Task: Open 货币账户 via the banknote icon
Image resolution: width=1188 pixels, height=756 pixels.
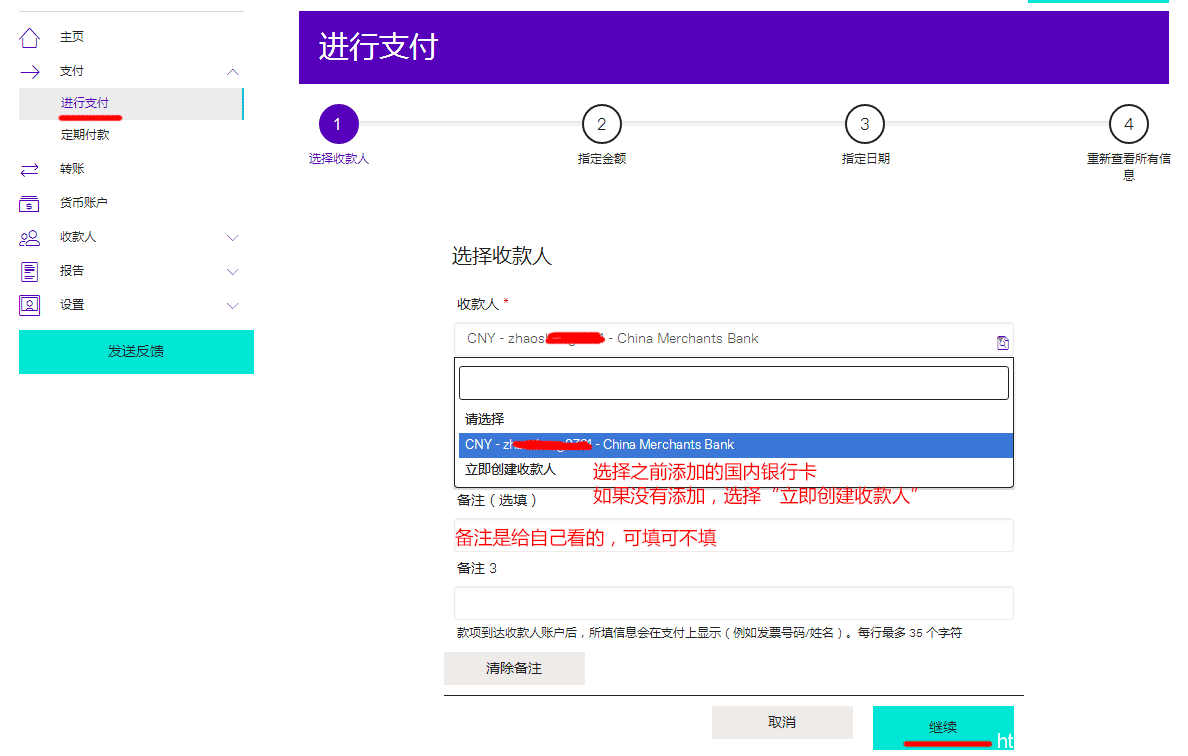Action: (29, 202)
